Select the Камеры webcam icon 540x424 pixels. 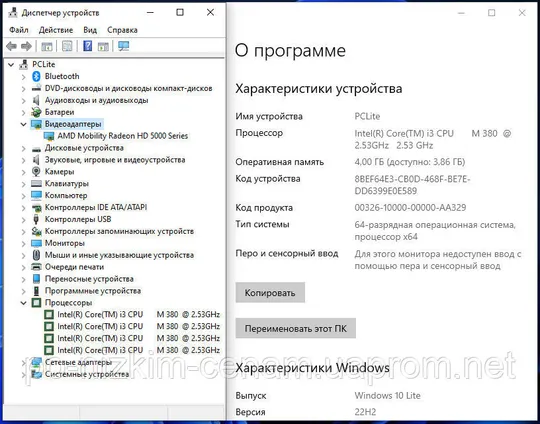click(36, 172)
